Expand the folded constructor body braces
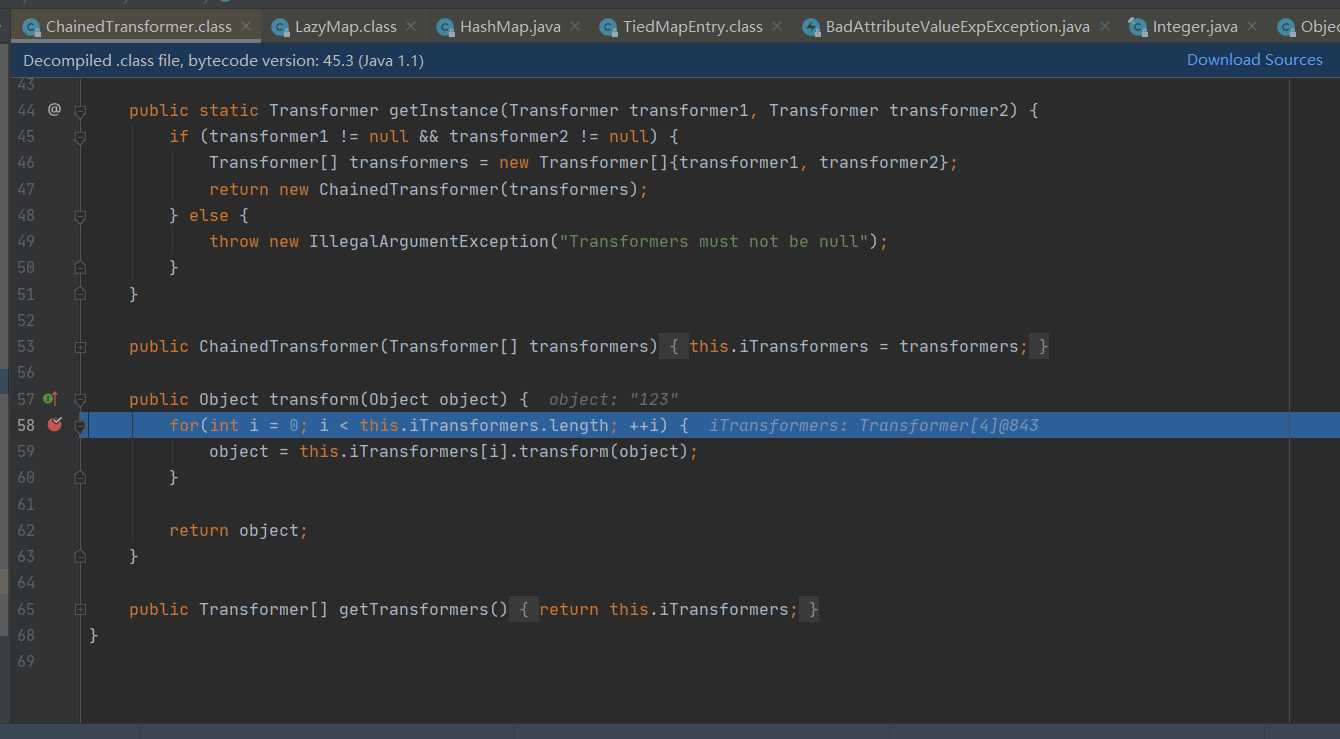1340x739 pixels. pos(674,347)
